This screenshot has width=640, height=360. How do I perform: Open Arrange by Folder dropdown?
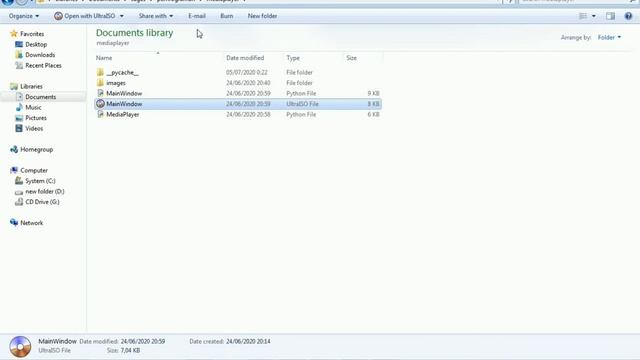609,38
